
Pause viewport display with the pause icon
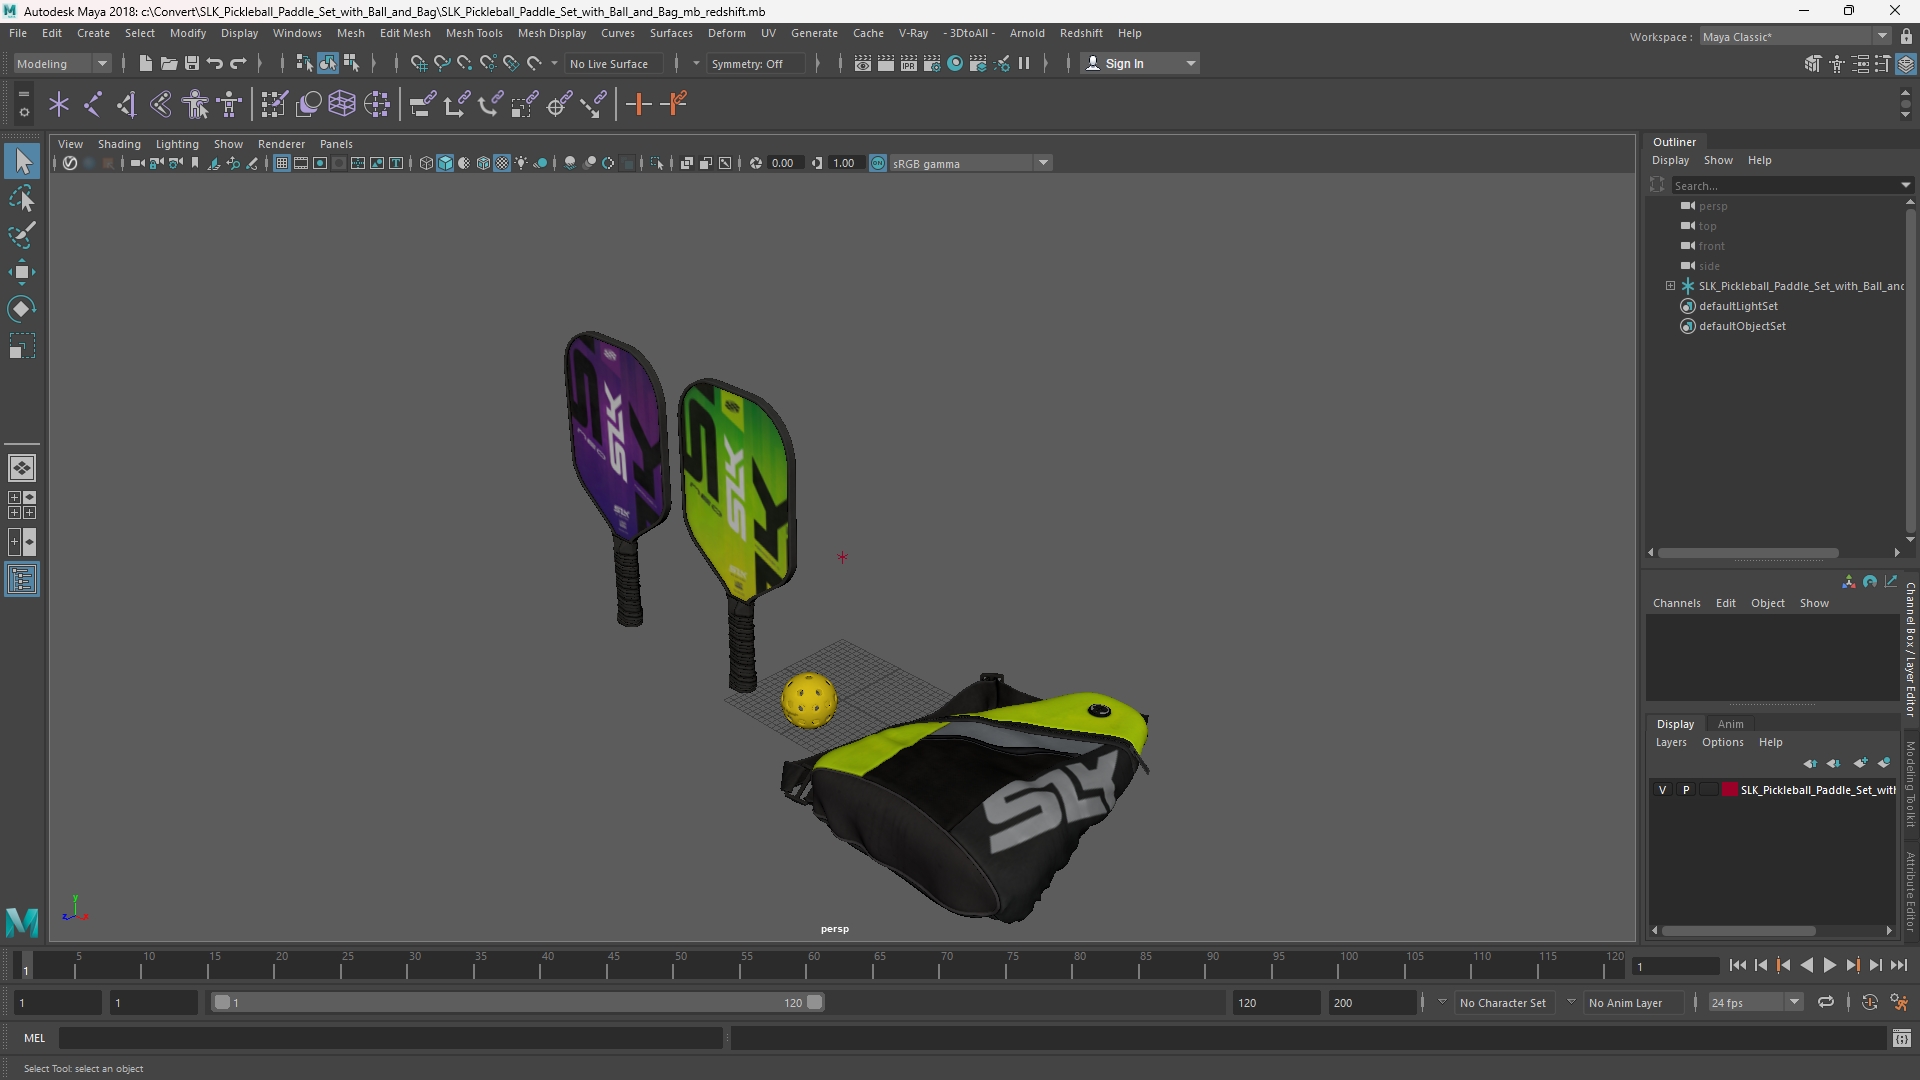pos(1024,63)
